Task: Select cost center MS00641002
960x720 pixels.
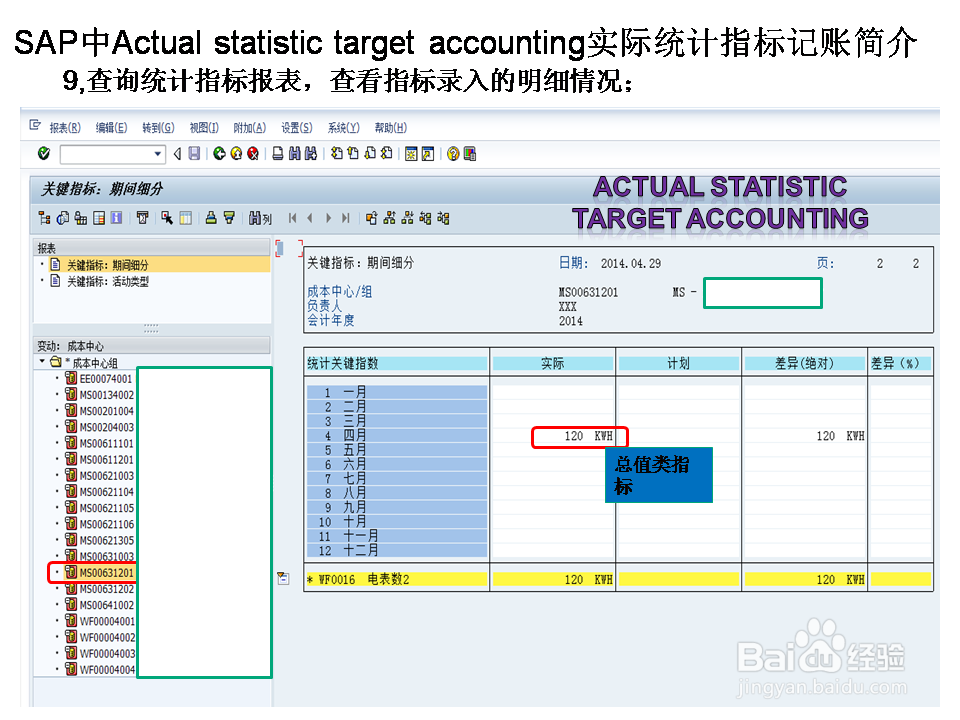Action: point(107,606)
